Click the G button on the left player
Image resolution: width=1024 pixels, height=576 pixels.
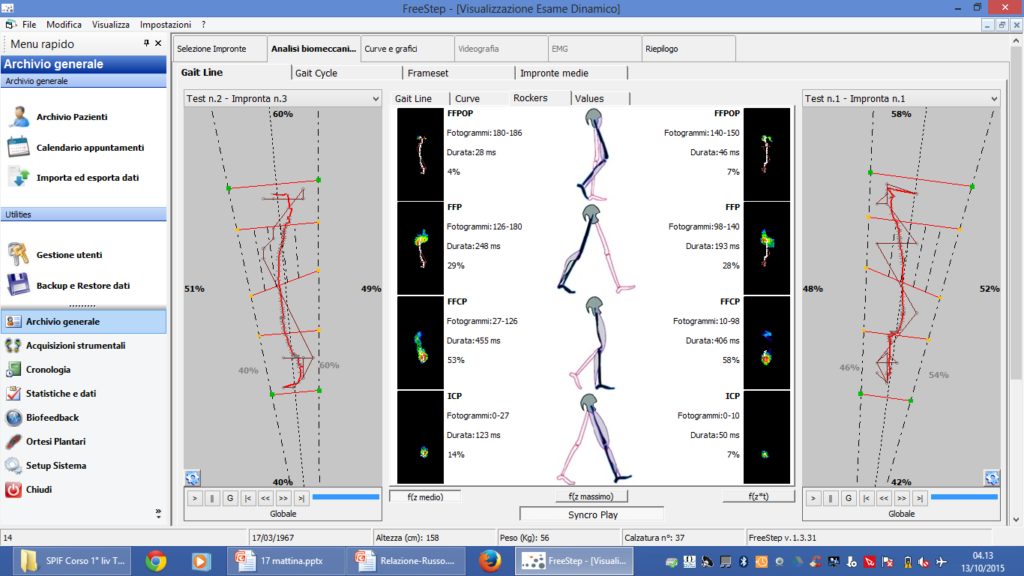tap(230, 498)
